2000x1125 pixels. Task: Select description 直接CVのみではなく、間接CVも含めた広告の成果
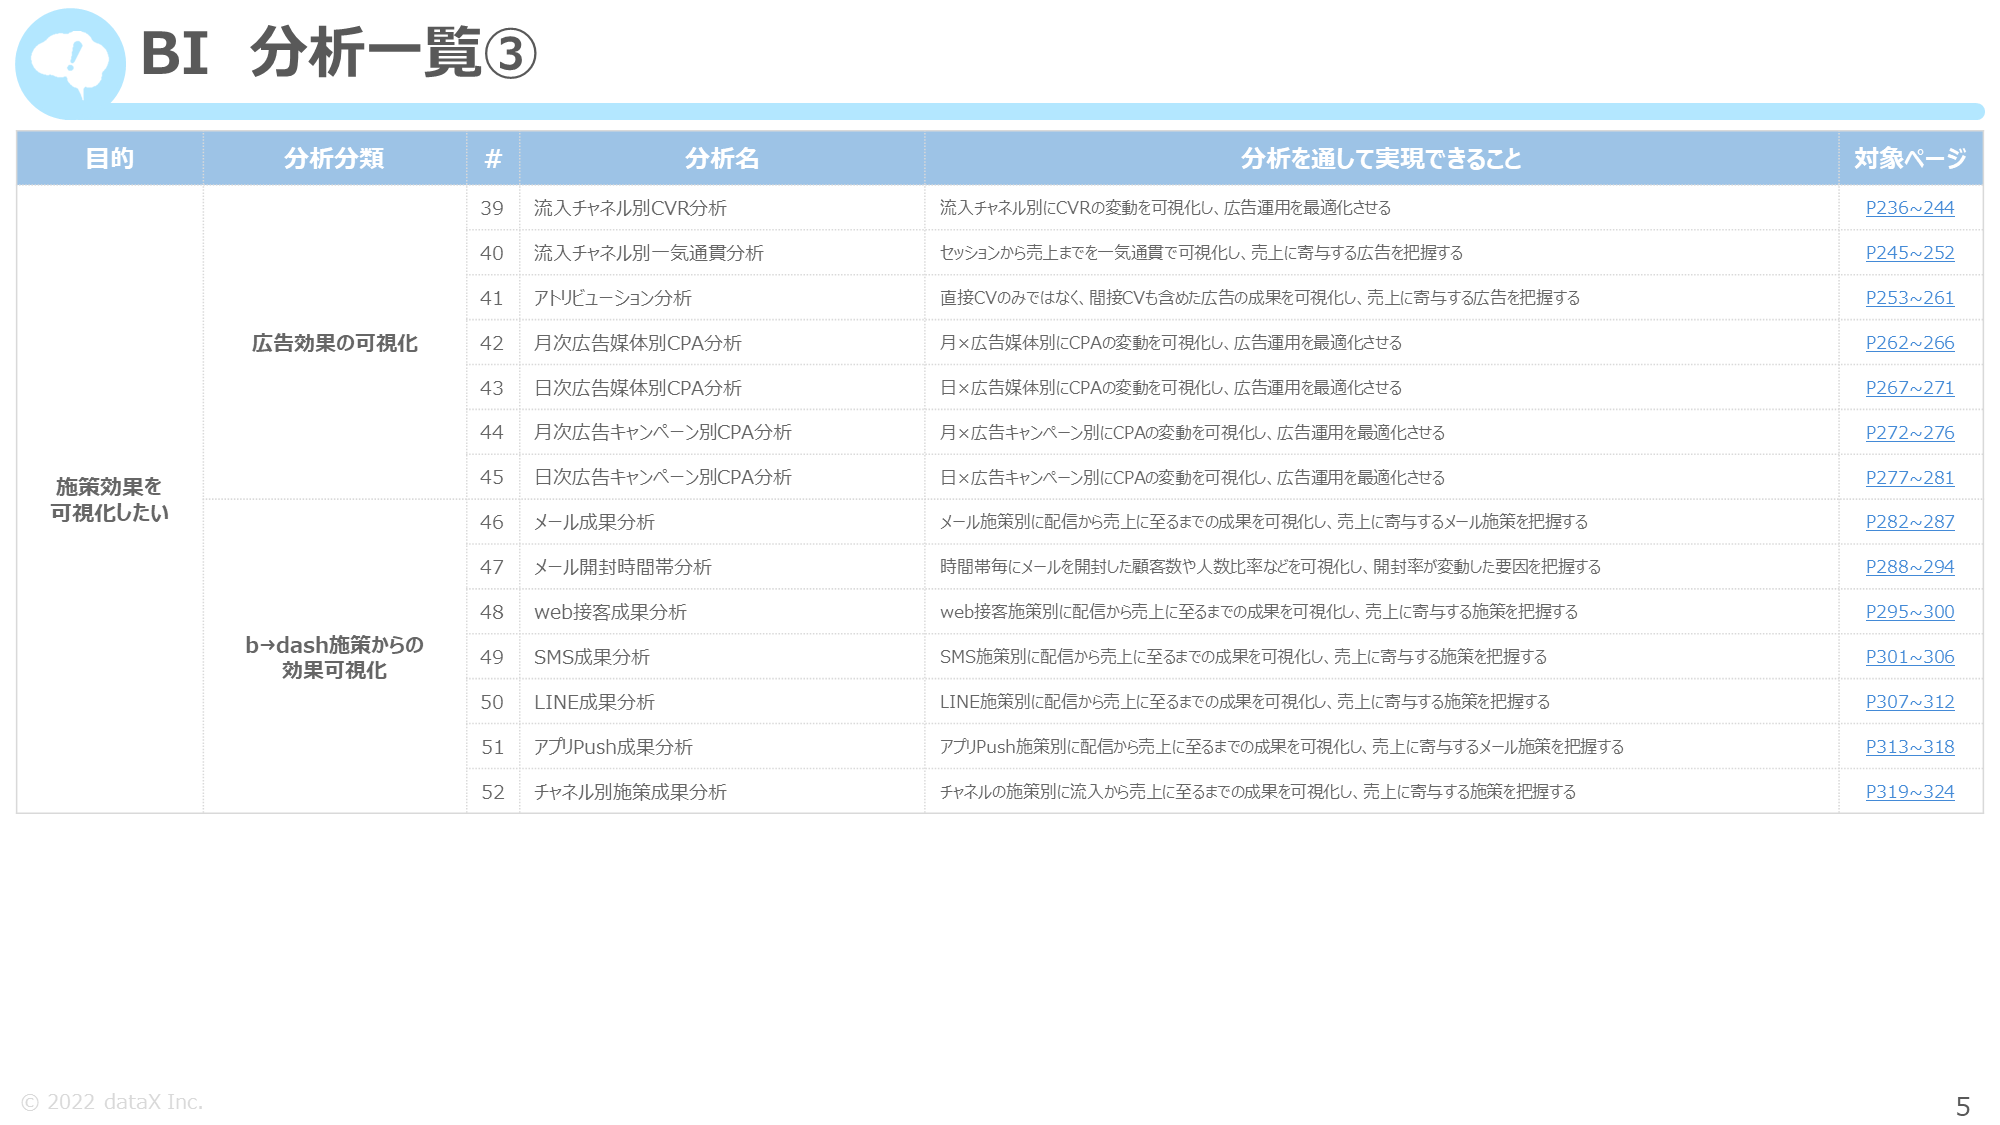tap(1260, 298)
